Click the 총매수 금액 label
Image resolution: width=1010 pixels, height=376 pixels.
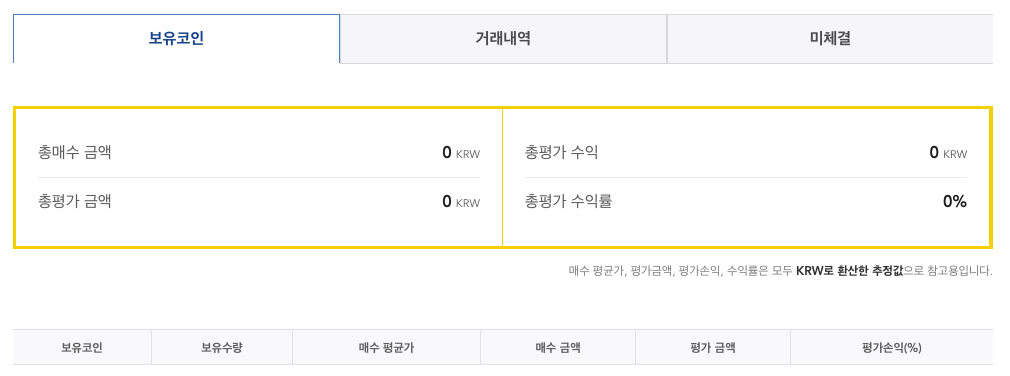click(x=74, y=153)
